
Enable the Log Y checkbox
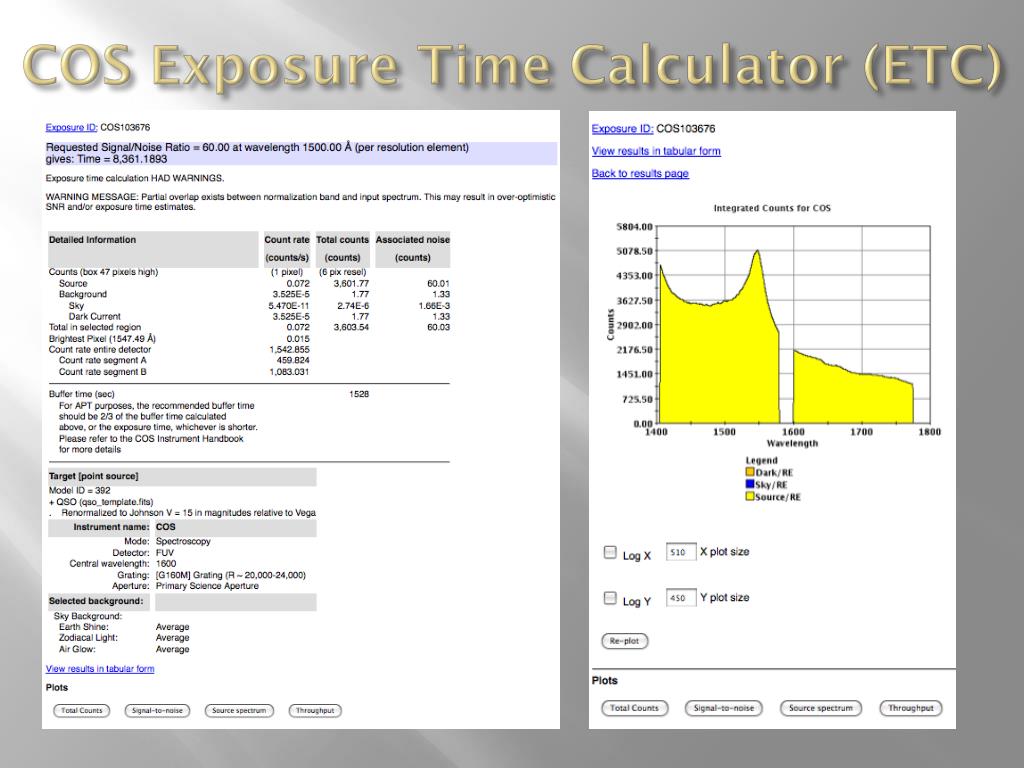pos(610,598)
